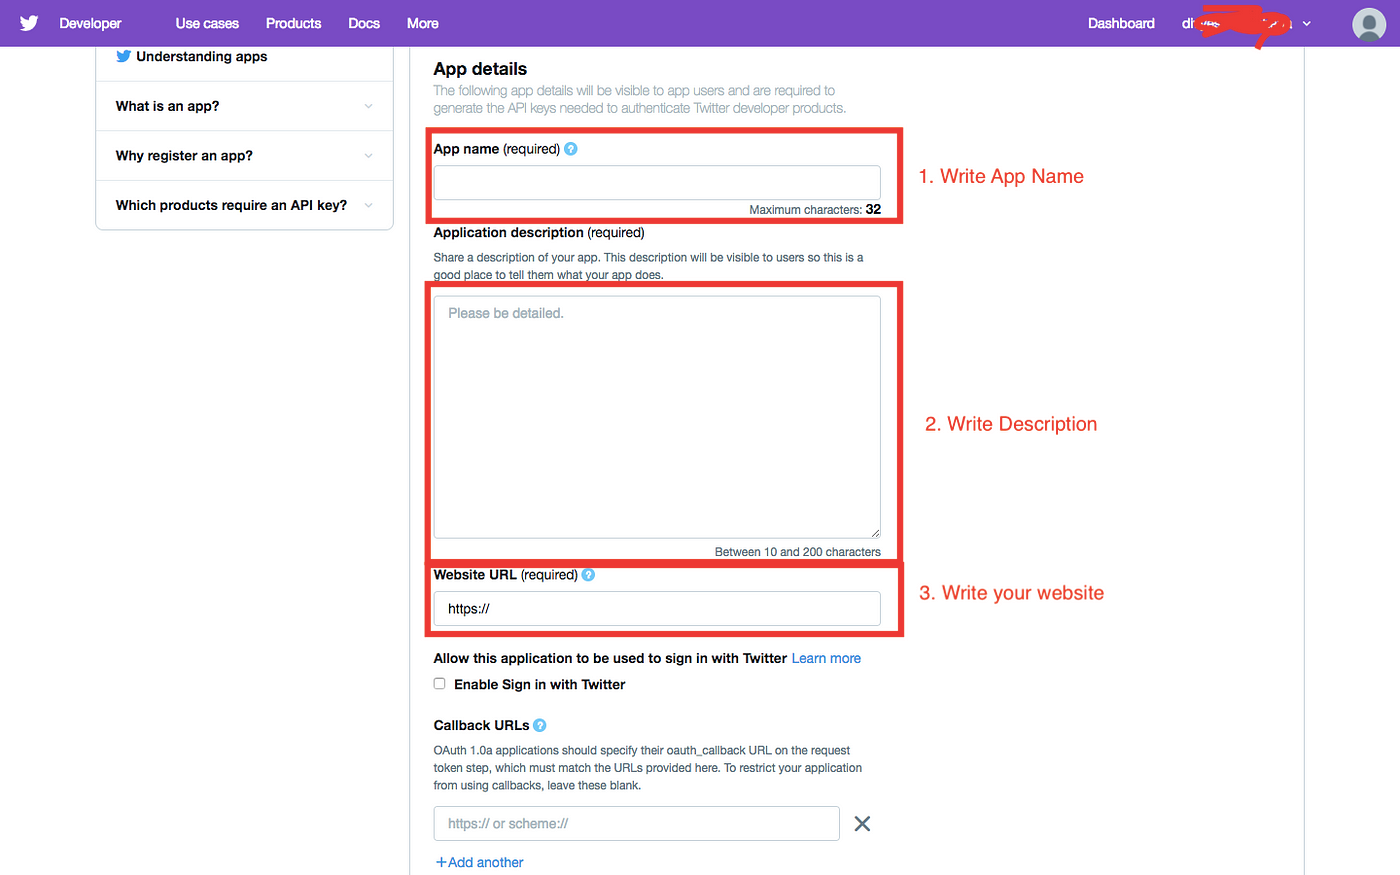This screenshot has width=1400, height=875.
Task: Expand the 'What is an app?' section
Action: click(244, 106)
